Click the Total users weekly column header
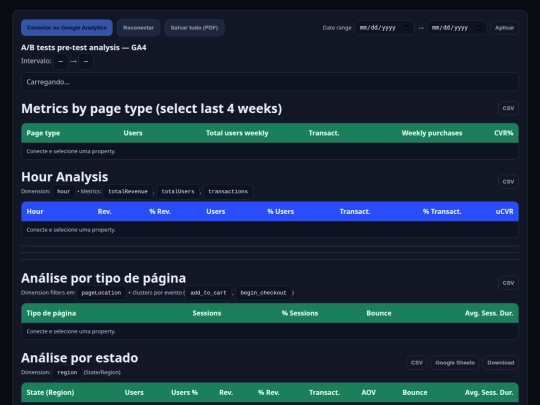The height and width of the screenshot is (405, 540). pos(237,133)
